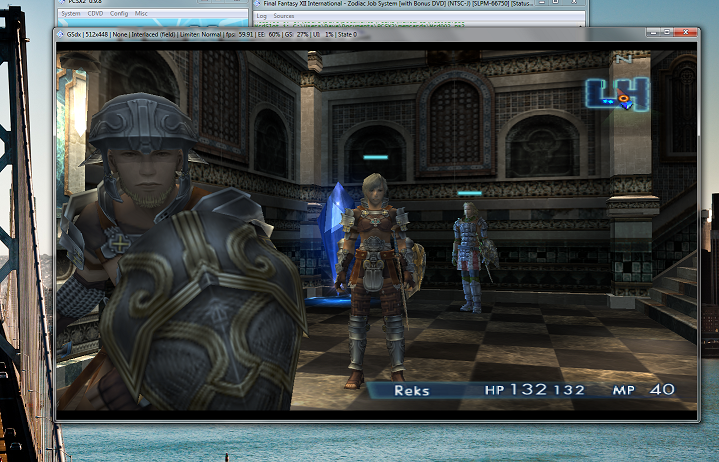Click the minimap icon in the game
This screenshot has width=719, height=462.
tap(618, 94)
